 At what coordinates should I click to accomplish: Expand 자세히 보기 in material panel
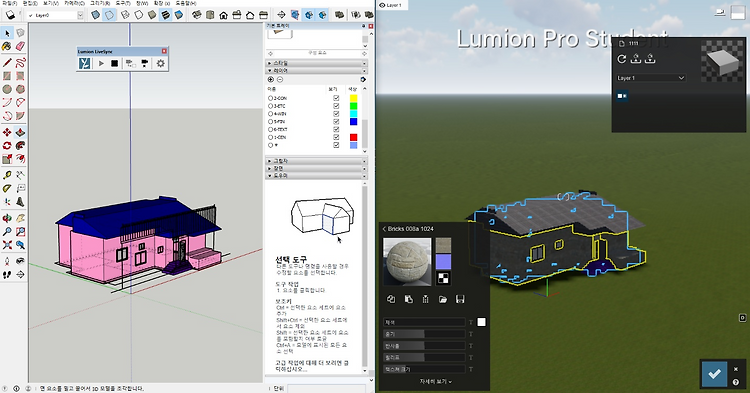point(435,382)
